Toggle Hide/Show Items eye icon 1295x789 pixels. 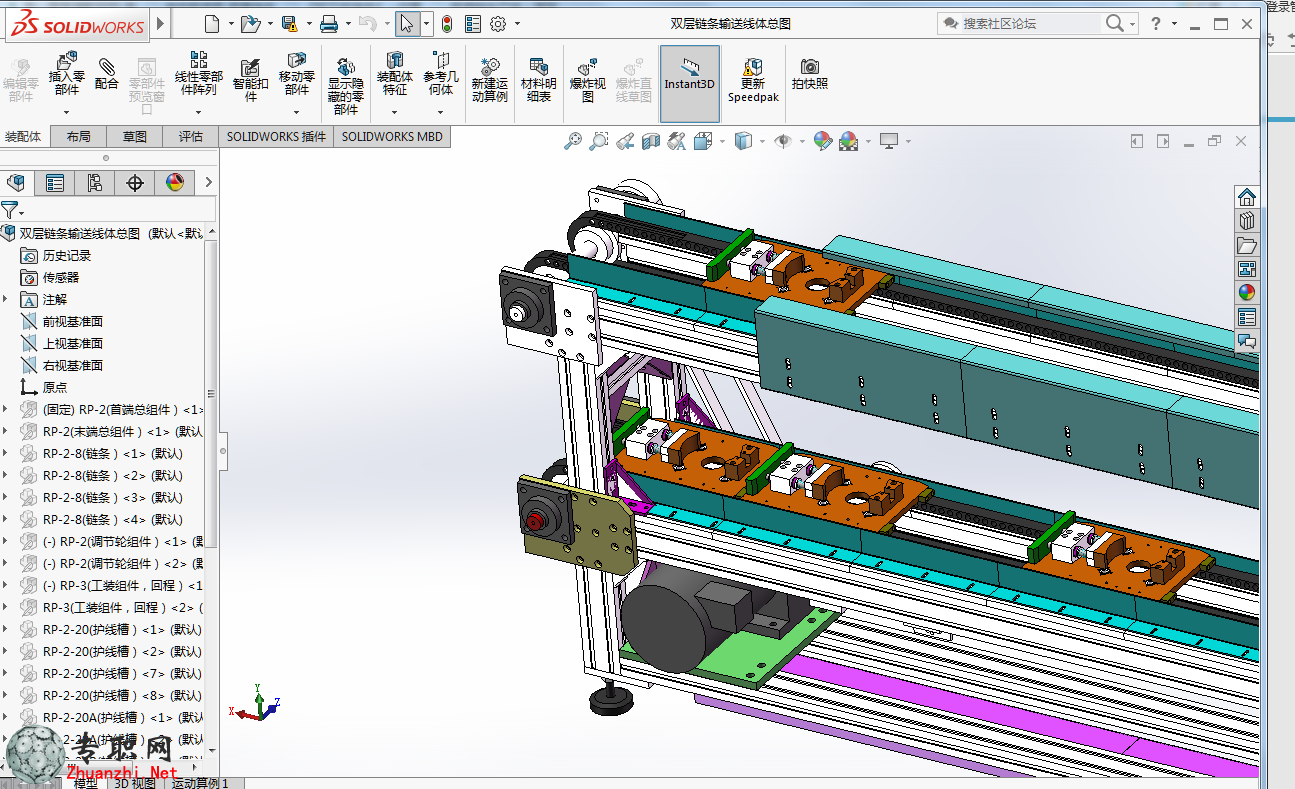point(783,142)
